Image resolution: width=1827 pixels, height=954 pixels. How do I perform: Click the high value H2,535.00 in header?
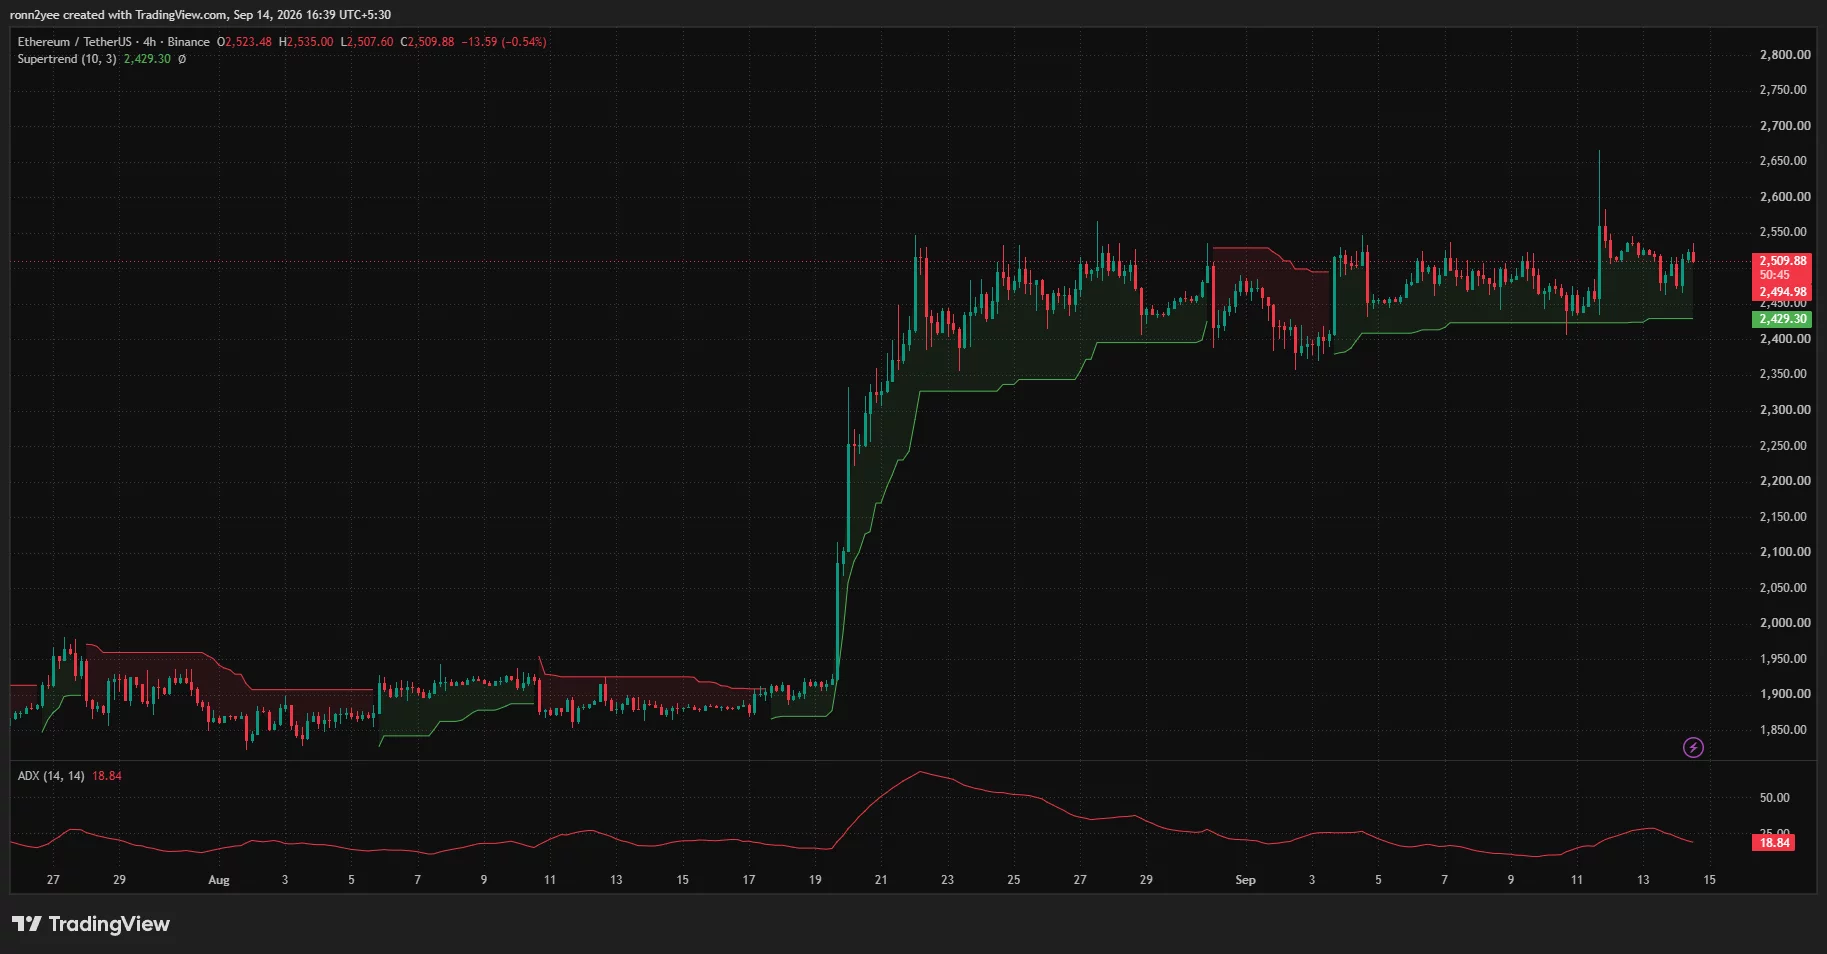tap(306, 42)
